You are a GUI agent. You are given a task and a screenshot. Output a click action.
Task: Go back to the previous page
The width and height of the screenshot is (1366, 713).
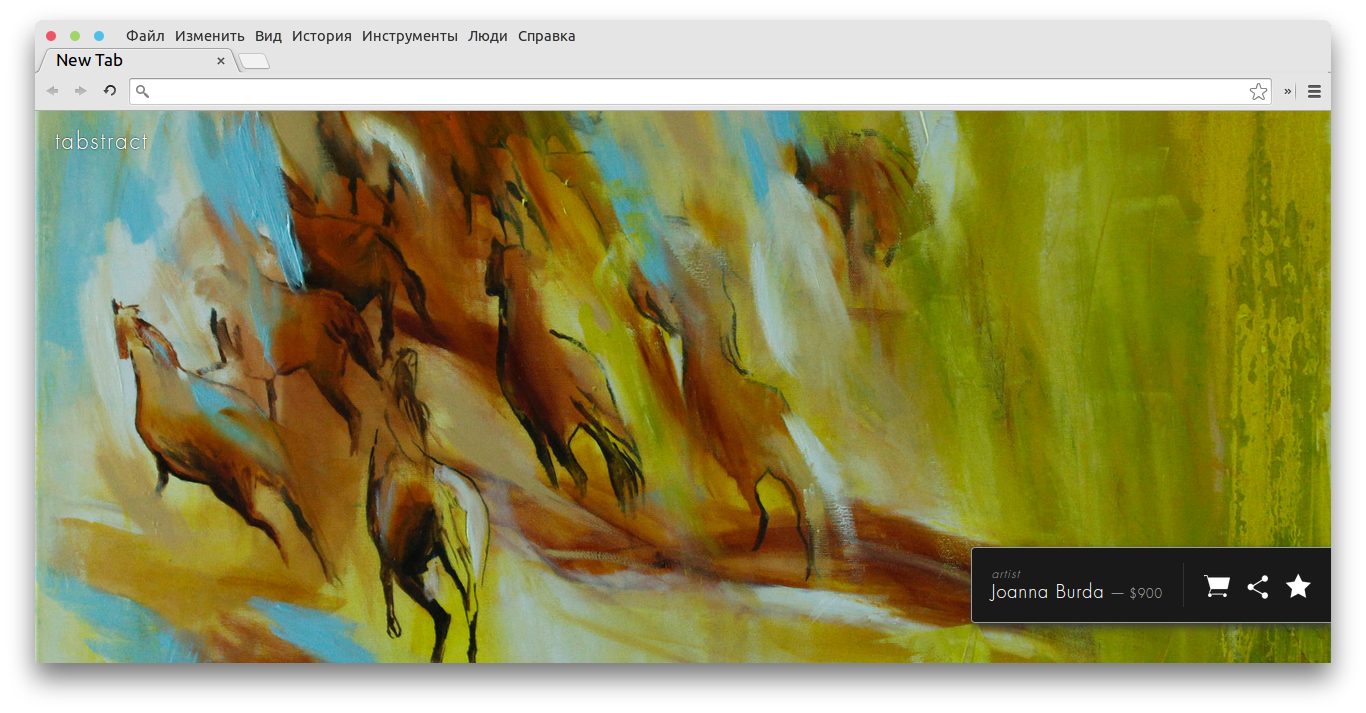(52, 91)
